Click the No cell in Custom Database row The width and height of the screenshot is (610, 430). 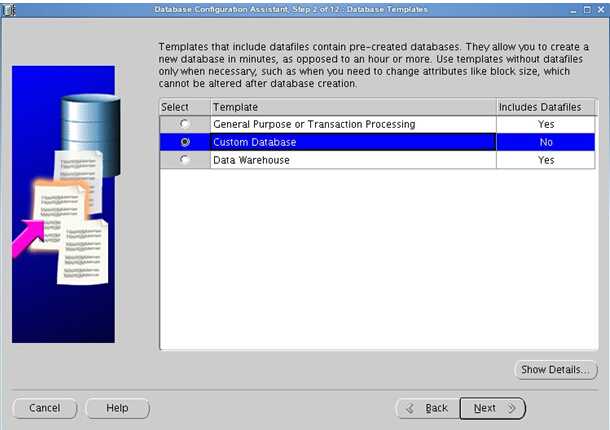point(546,142)
